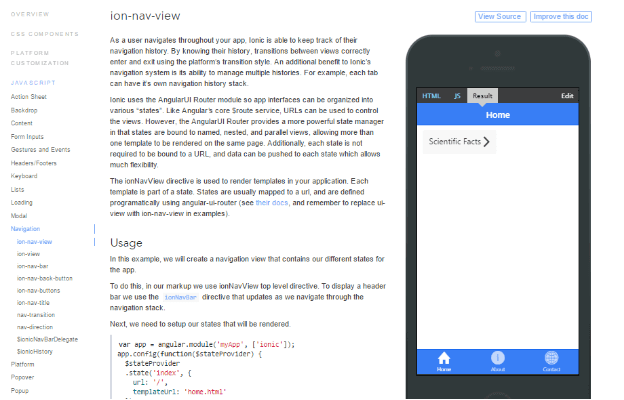Open Scientific Facts button in demo

[459, 142]
